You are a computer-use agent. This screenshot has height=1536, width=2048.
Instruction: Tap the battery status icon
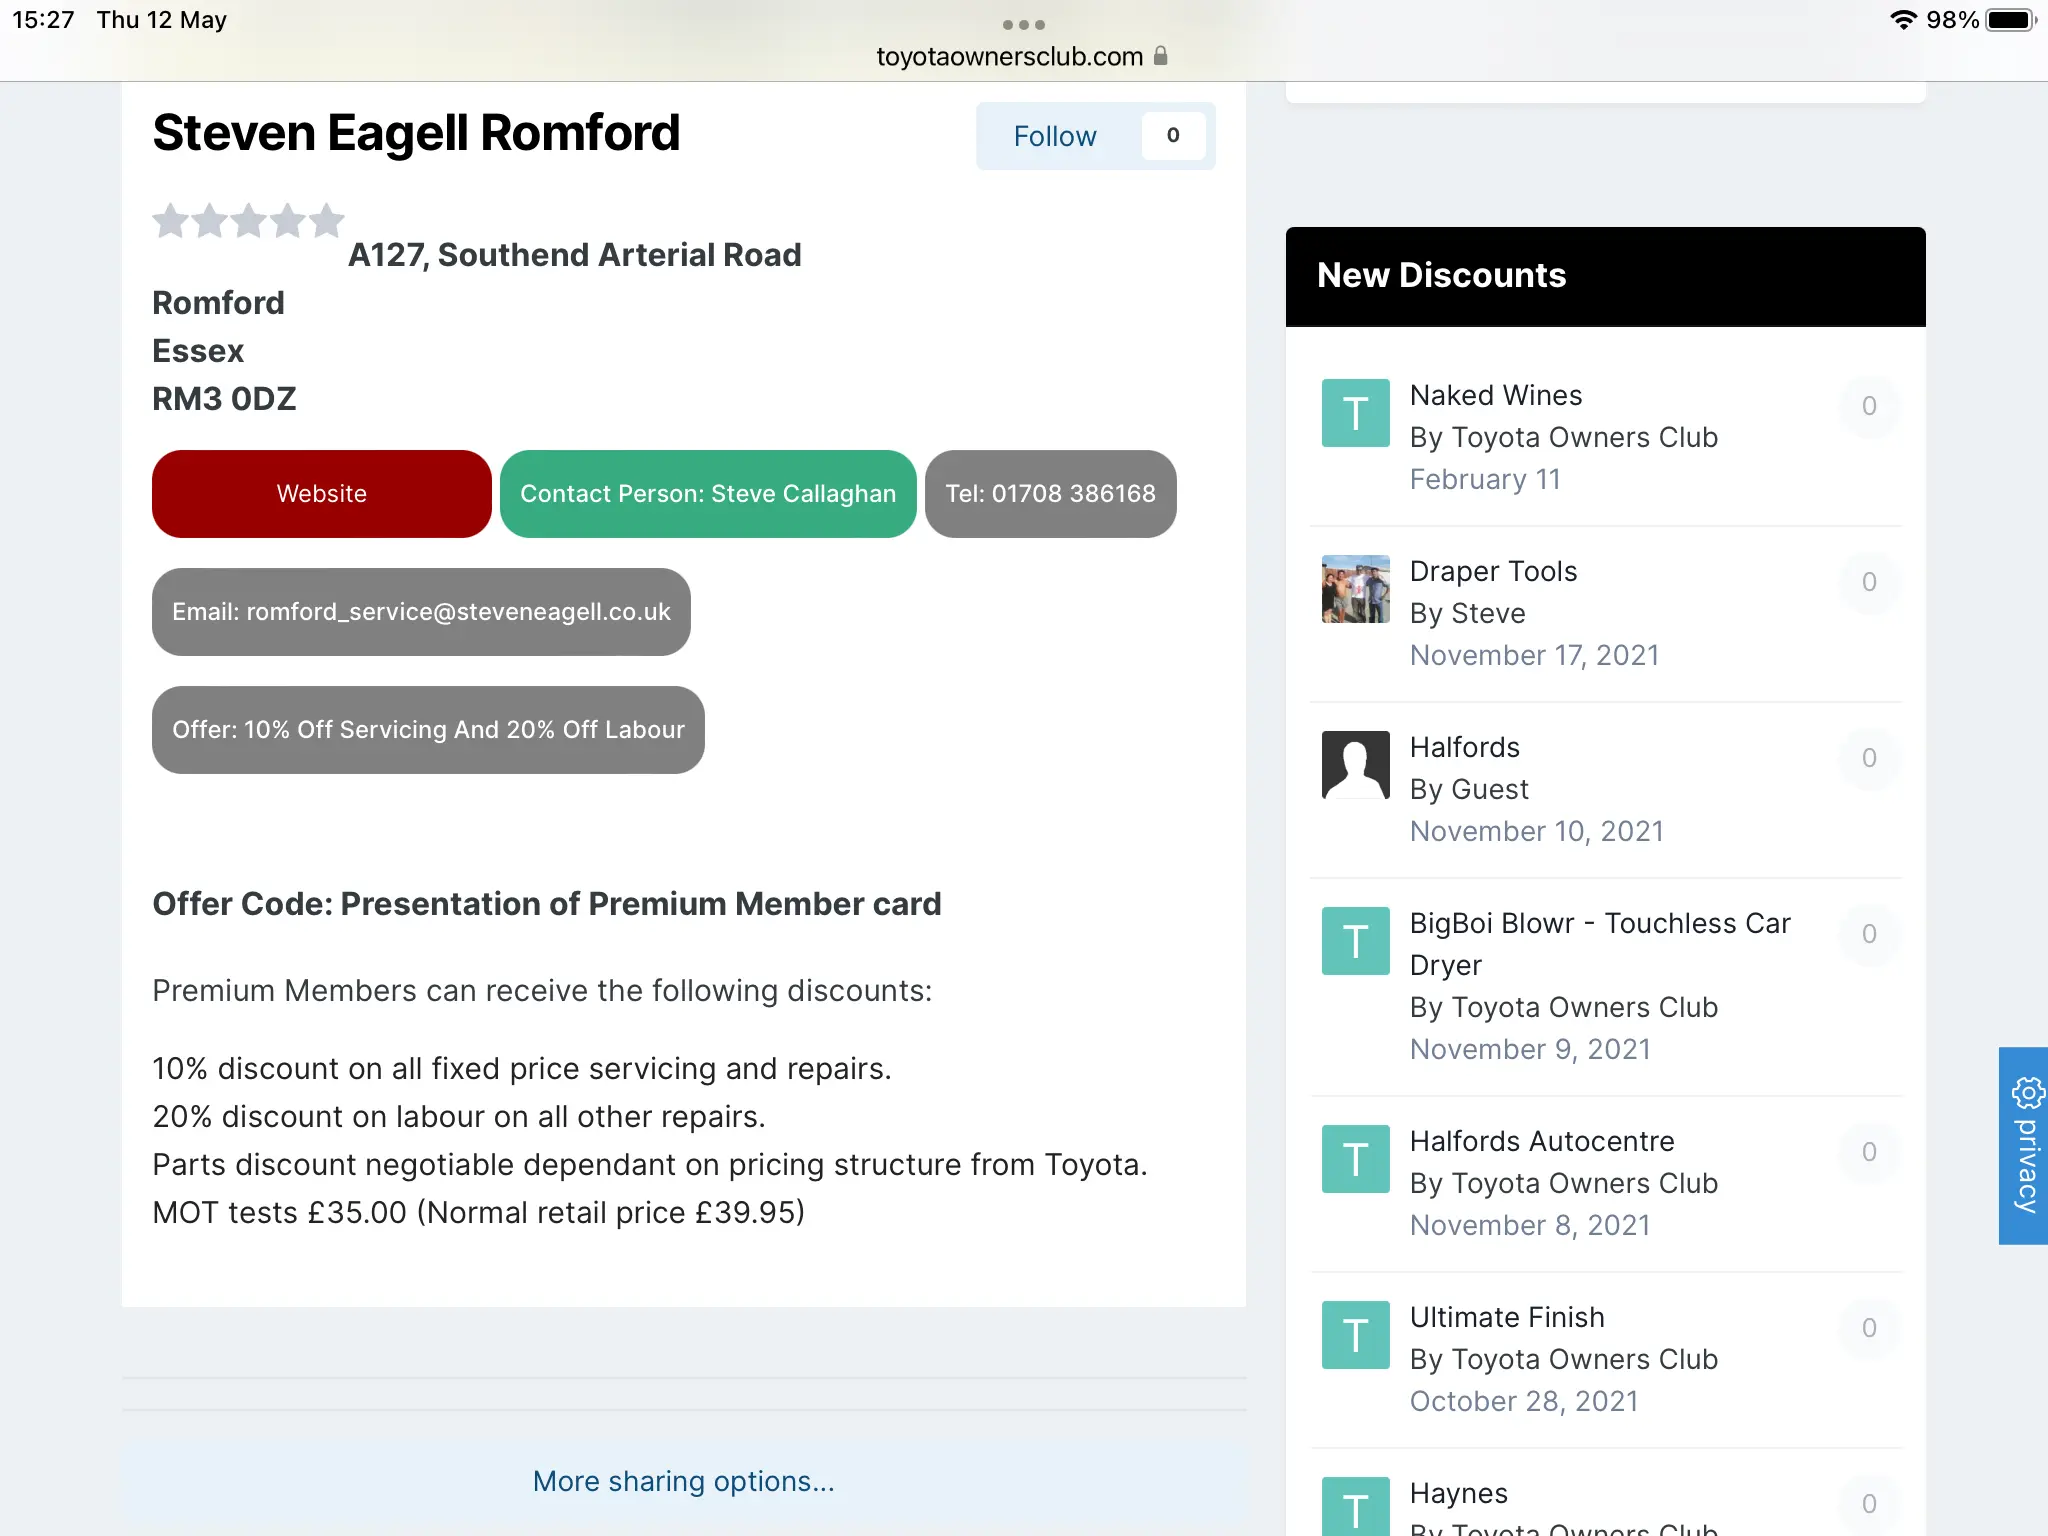(2010, 20)
